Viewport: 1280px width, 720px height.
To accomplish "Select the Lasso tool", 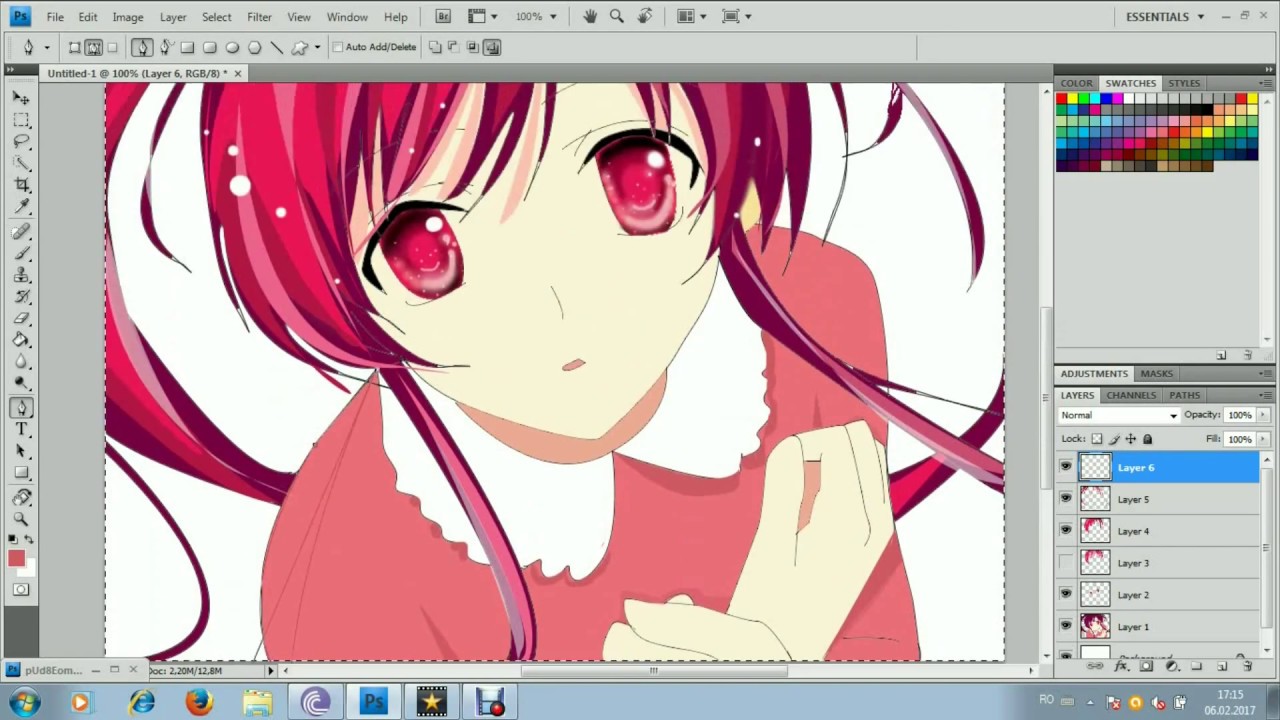I will (x=21, y=142).
